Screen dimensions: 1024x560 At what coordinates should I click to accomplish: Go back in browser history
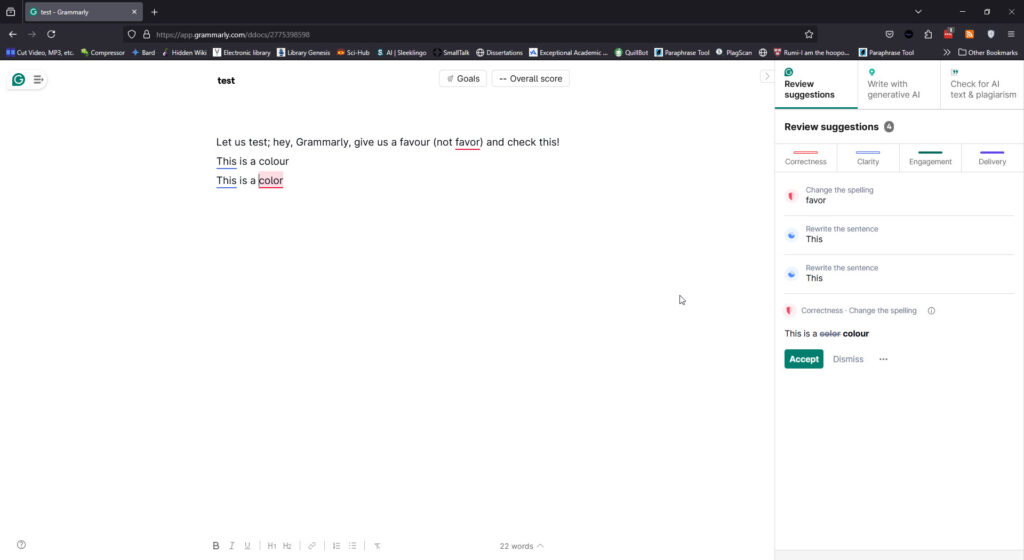pyautogui.click(x=12, y=34)
